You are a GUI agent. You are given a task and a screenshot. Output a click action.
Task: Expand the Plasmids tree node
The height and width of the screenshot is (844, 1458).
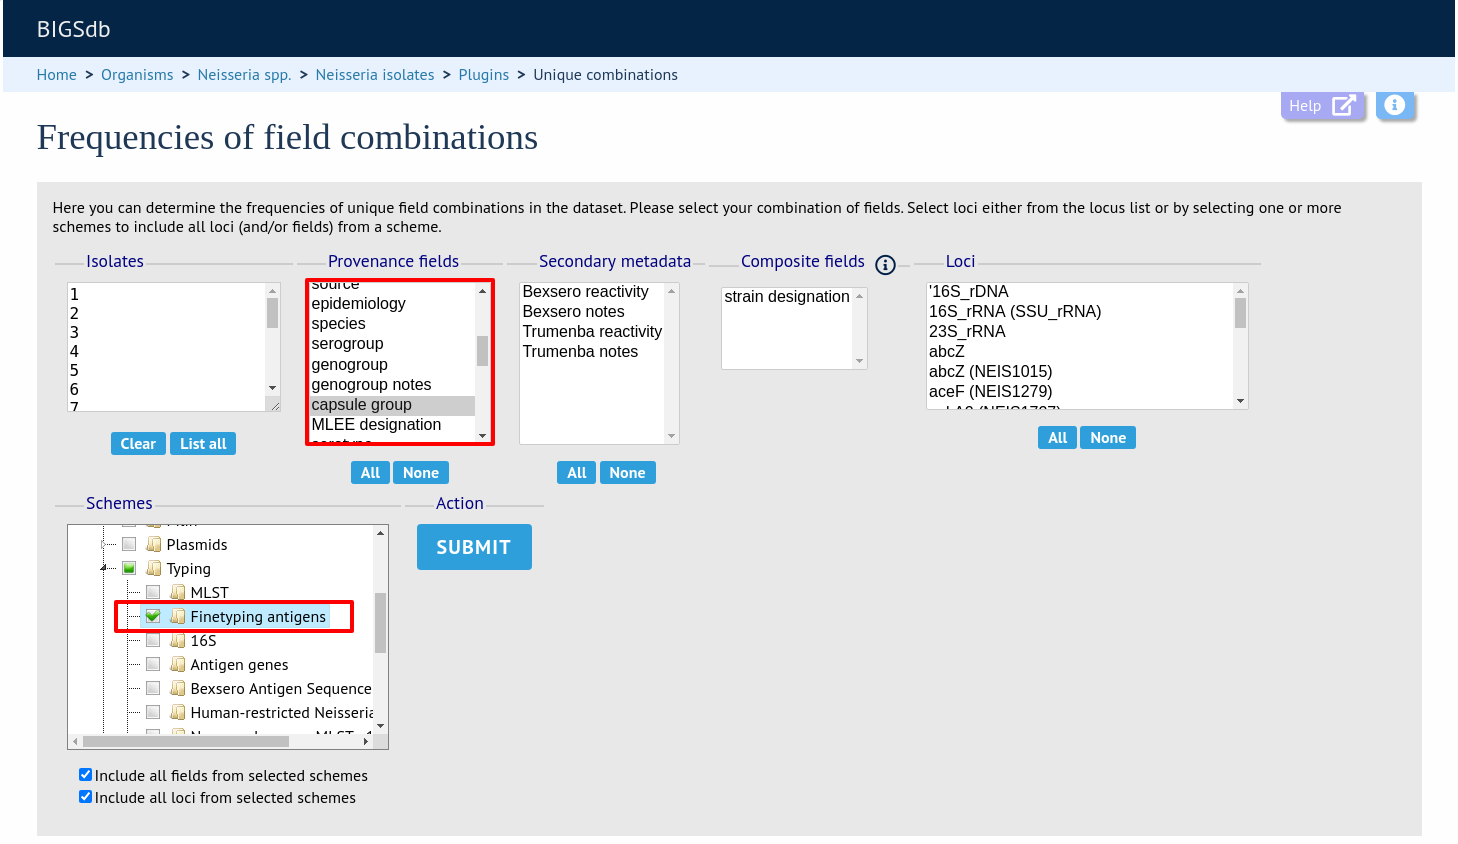pyautogui.click(x=104, y=544)
